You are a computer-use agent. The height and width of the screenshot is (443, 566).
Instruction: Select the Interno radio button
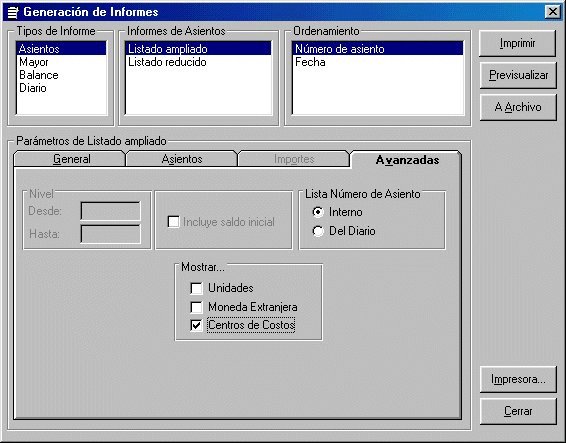coord(318,212)
